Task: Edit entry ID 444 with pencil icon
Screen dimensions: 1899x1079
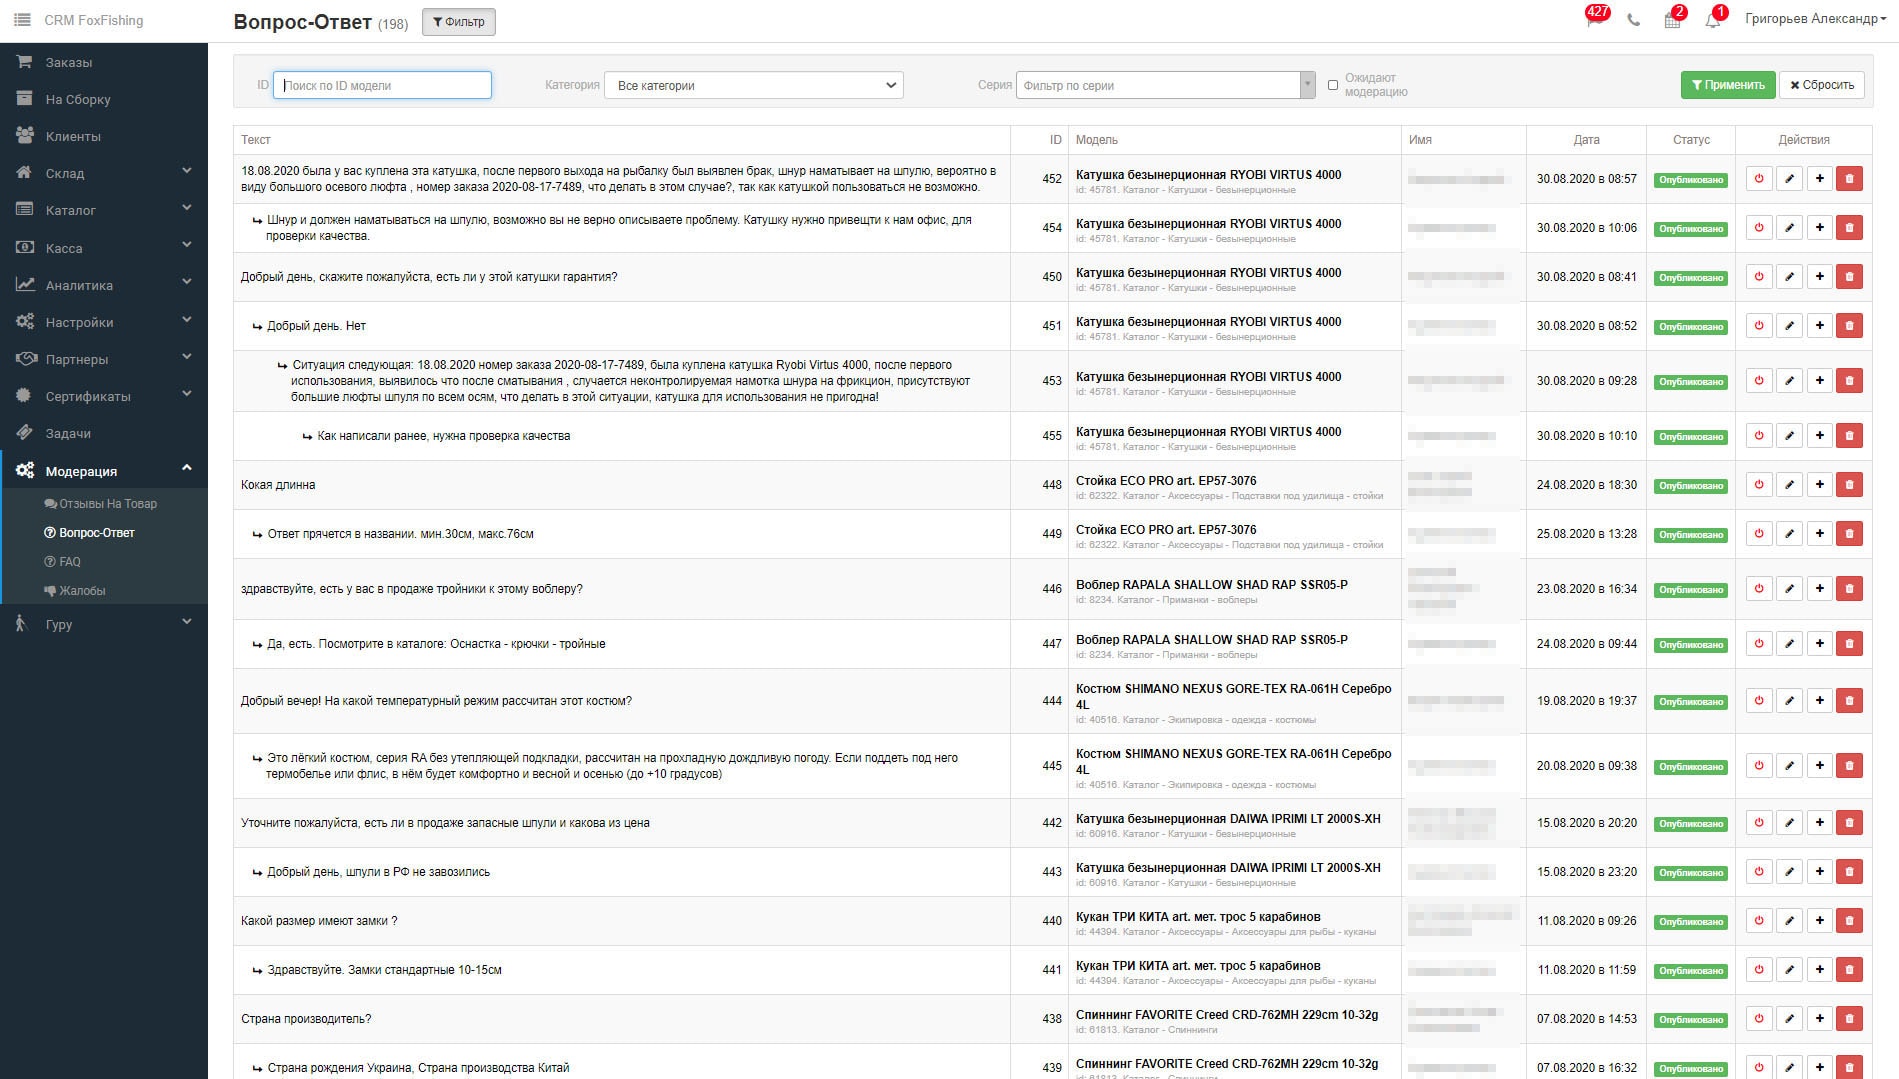Action: click(1789, 701)
